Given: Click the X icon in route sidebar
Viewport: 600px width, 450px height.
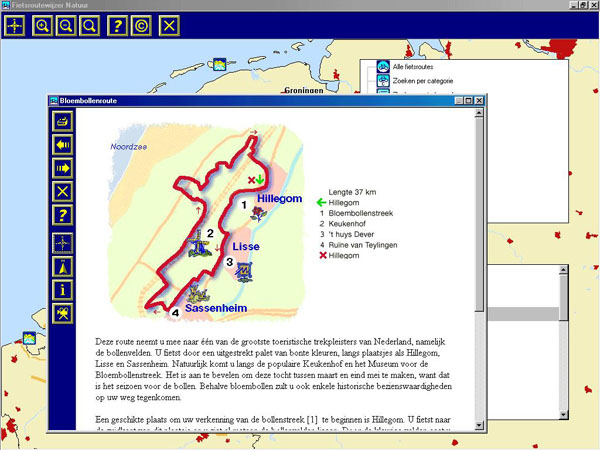Looking at the screenshot, I should click(64, 191).
